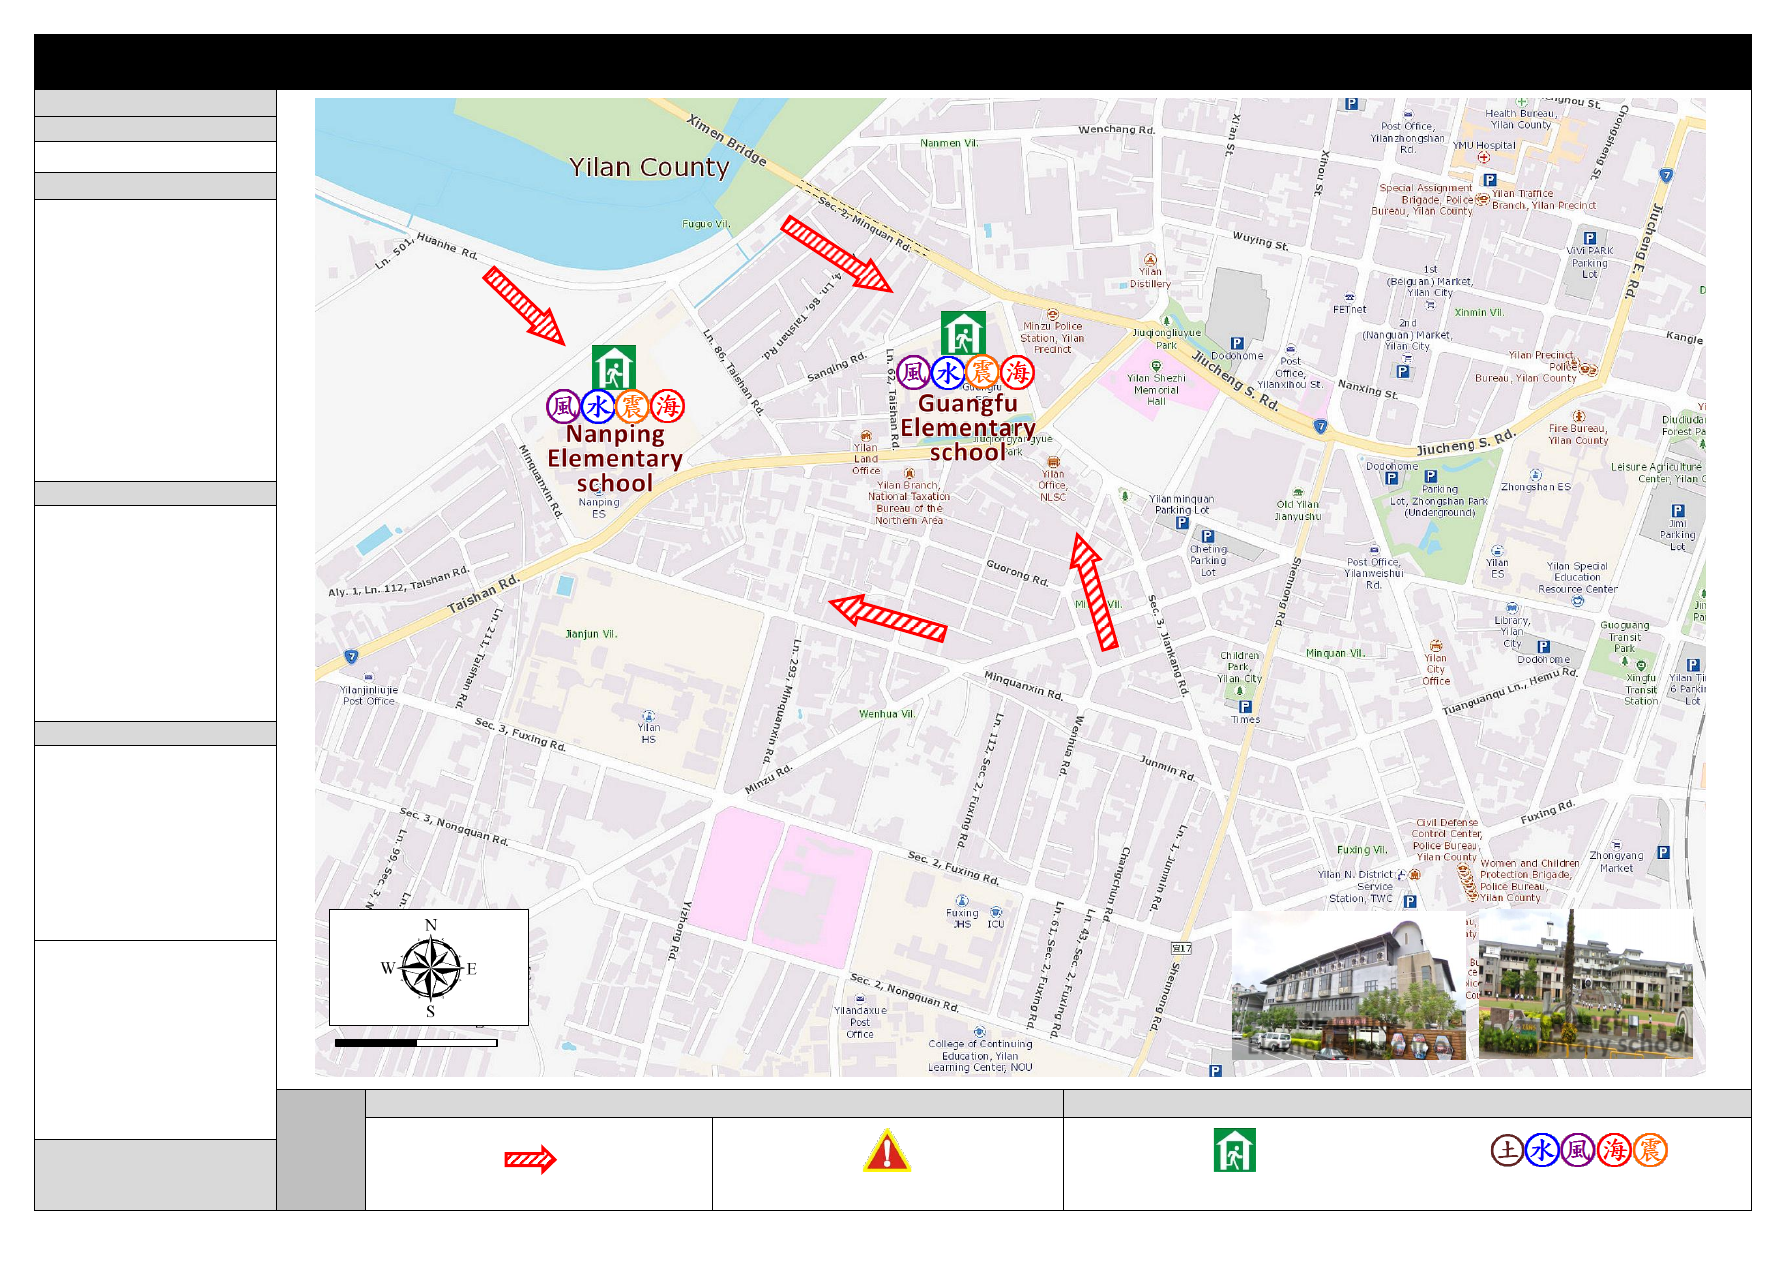Click the Old Yilan Jianyushu label
This screenshot has height=1263, width=1786.
pos(1298,510)
